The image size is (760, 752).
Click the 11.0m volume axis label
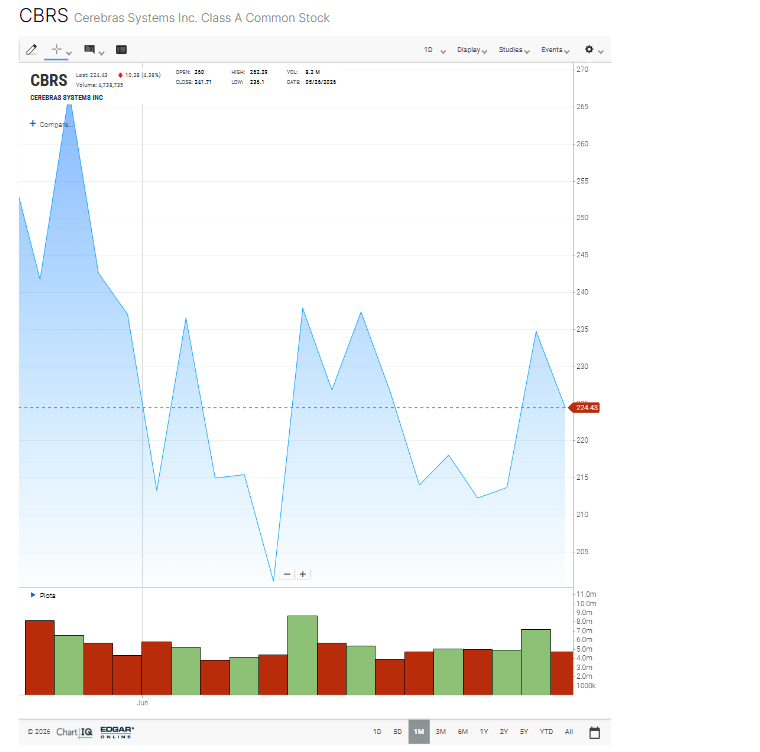[x=586, y=594]
